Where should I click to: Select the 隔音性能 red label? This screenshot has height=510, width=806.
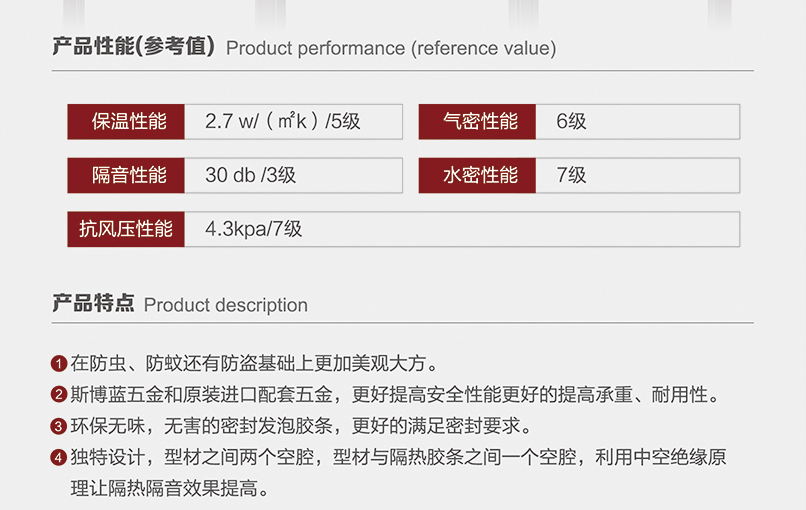126,175
